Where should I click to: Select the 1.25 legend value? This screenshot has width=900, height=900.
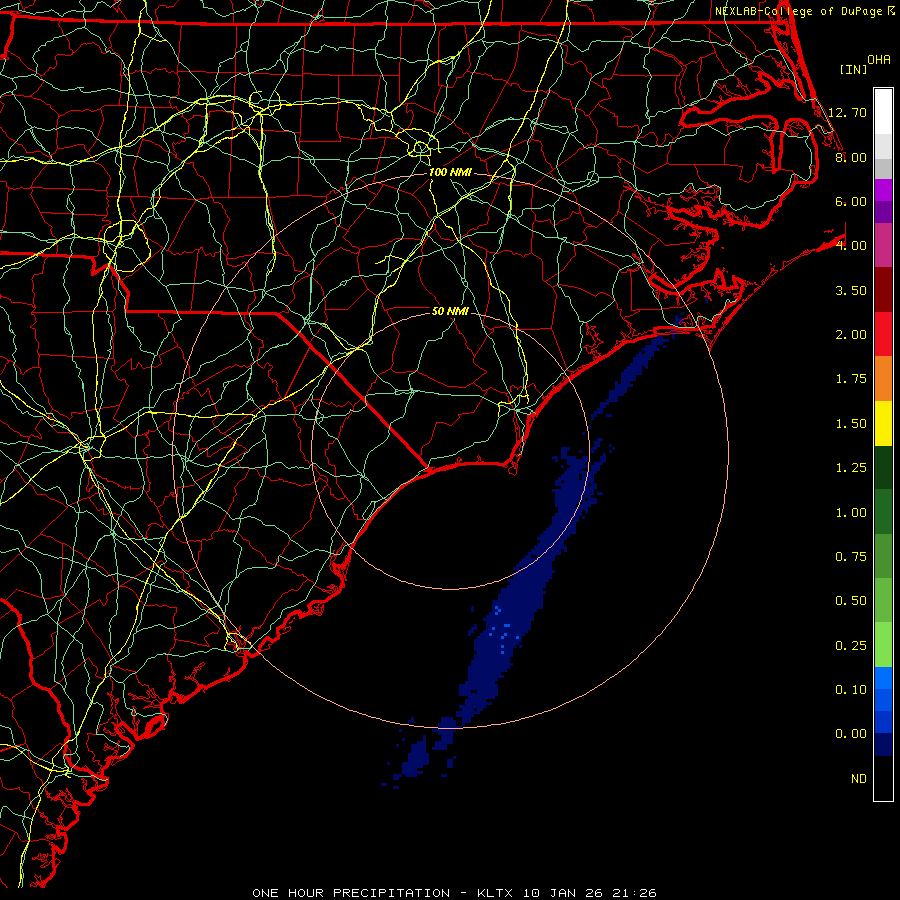[851, 468]
